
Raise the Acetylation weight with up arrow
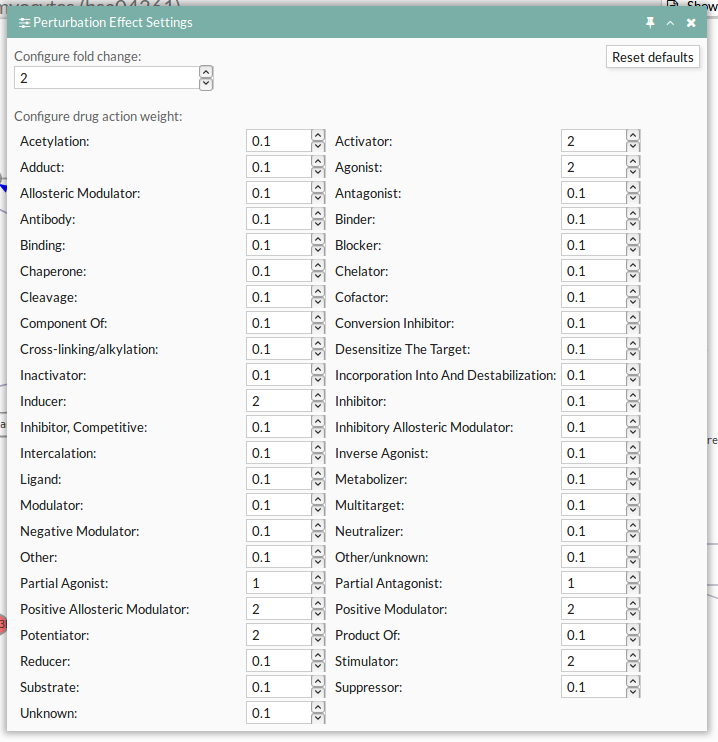click(x=318, y=136)
